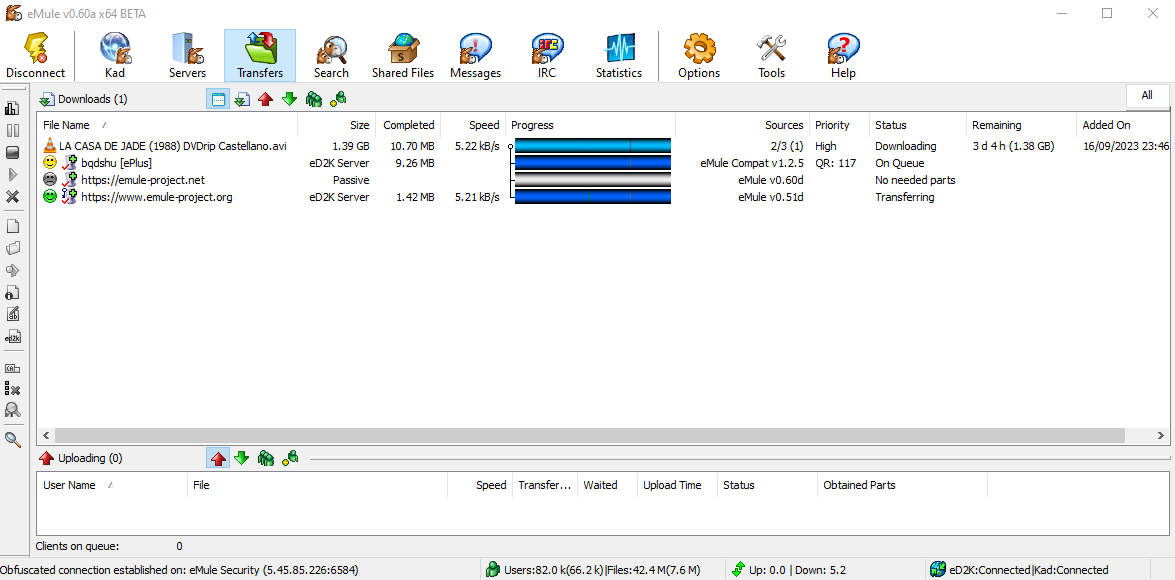Screen dimensions: 1175x580
Task: Click the Show comments sidebar icon
Action: [x=13, y=314]
